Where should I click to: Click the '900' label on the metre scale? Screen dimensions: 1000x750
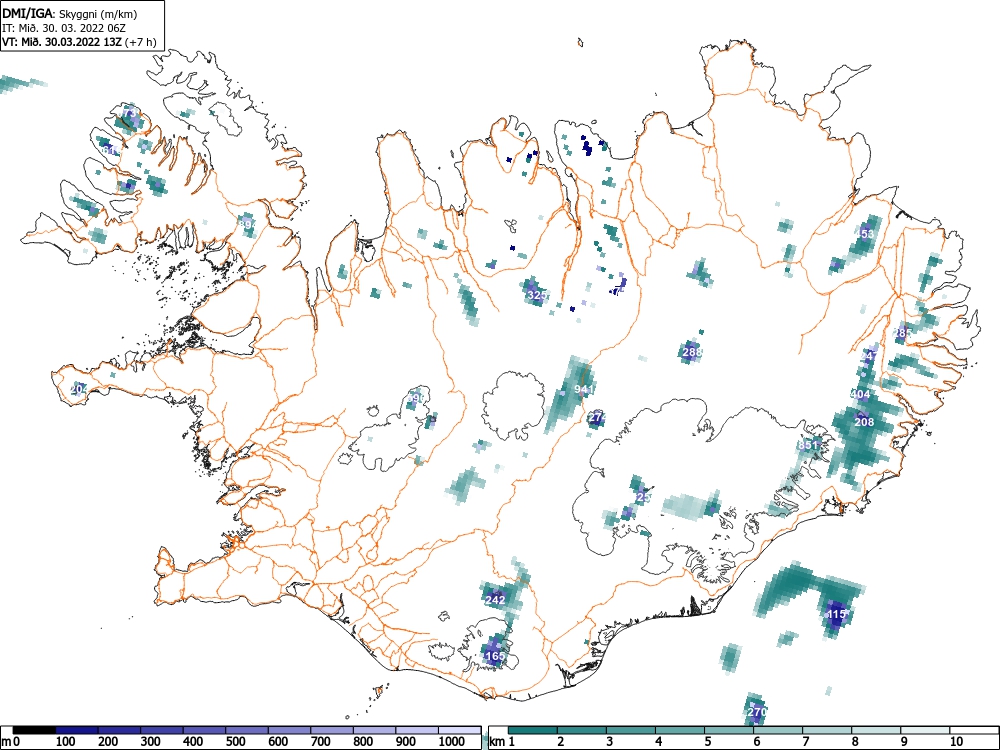tap(406, 742)
